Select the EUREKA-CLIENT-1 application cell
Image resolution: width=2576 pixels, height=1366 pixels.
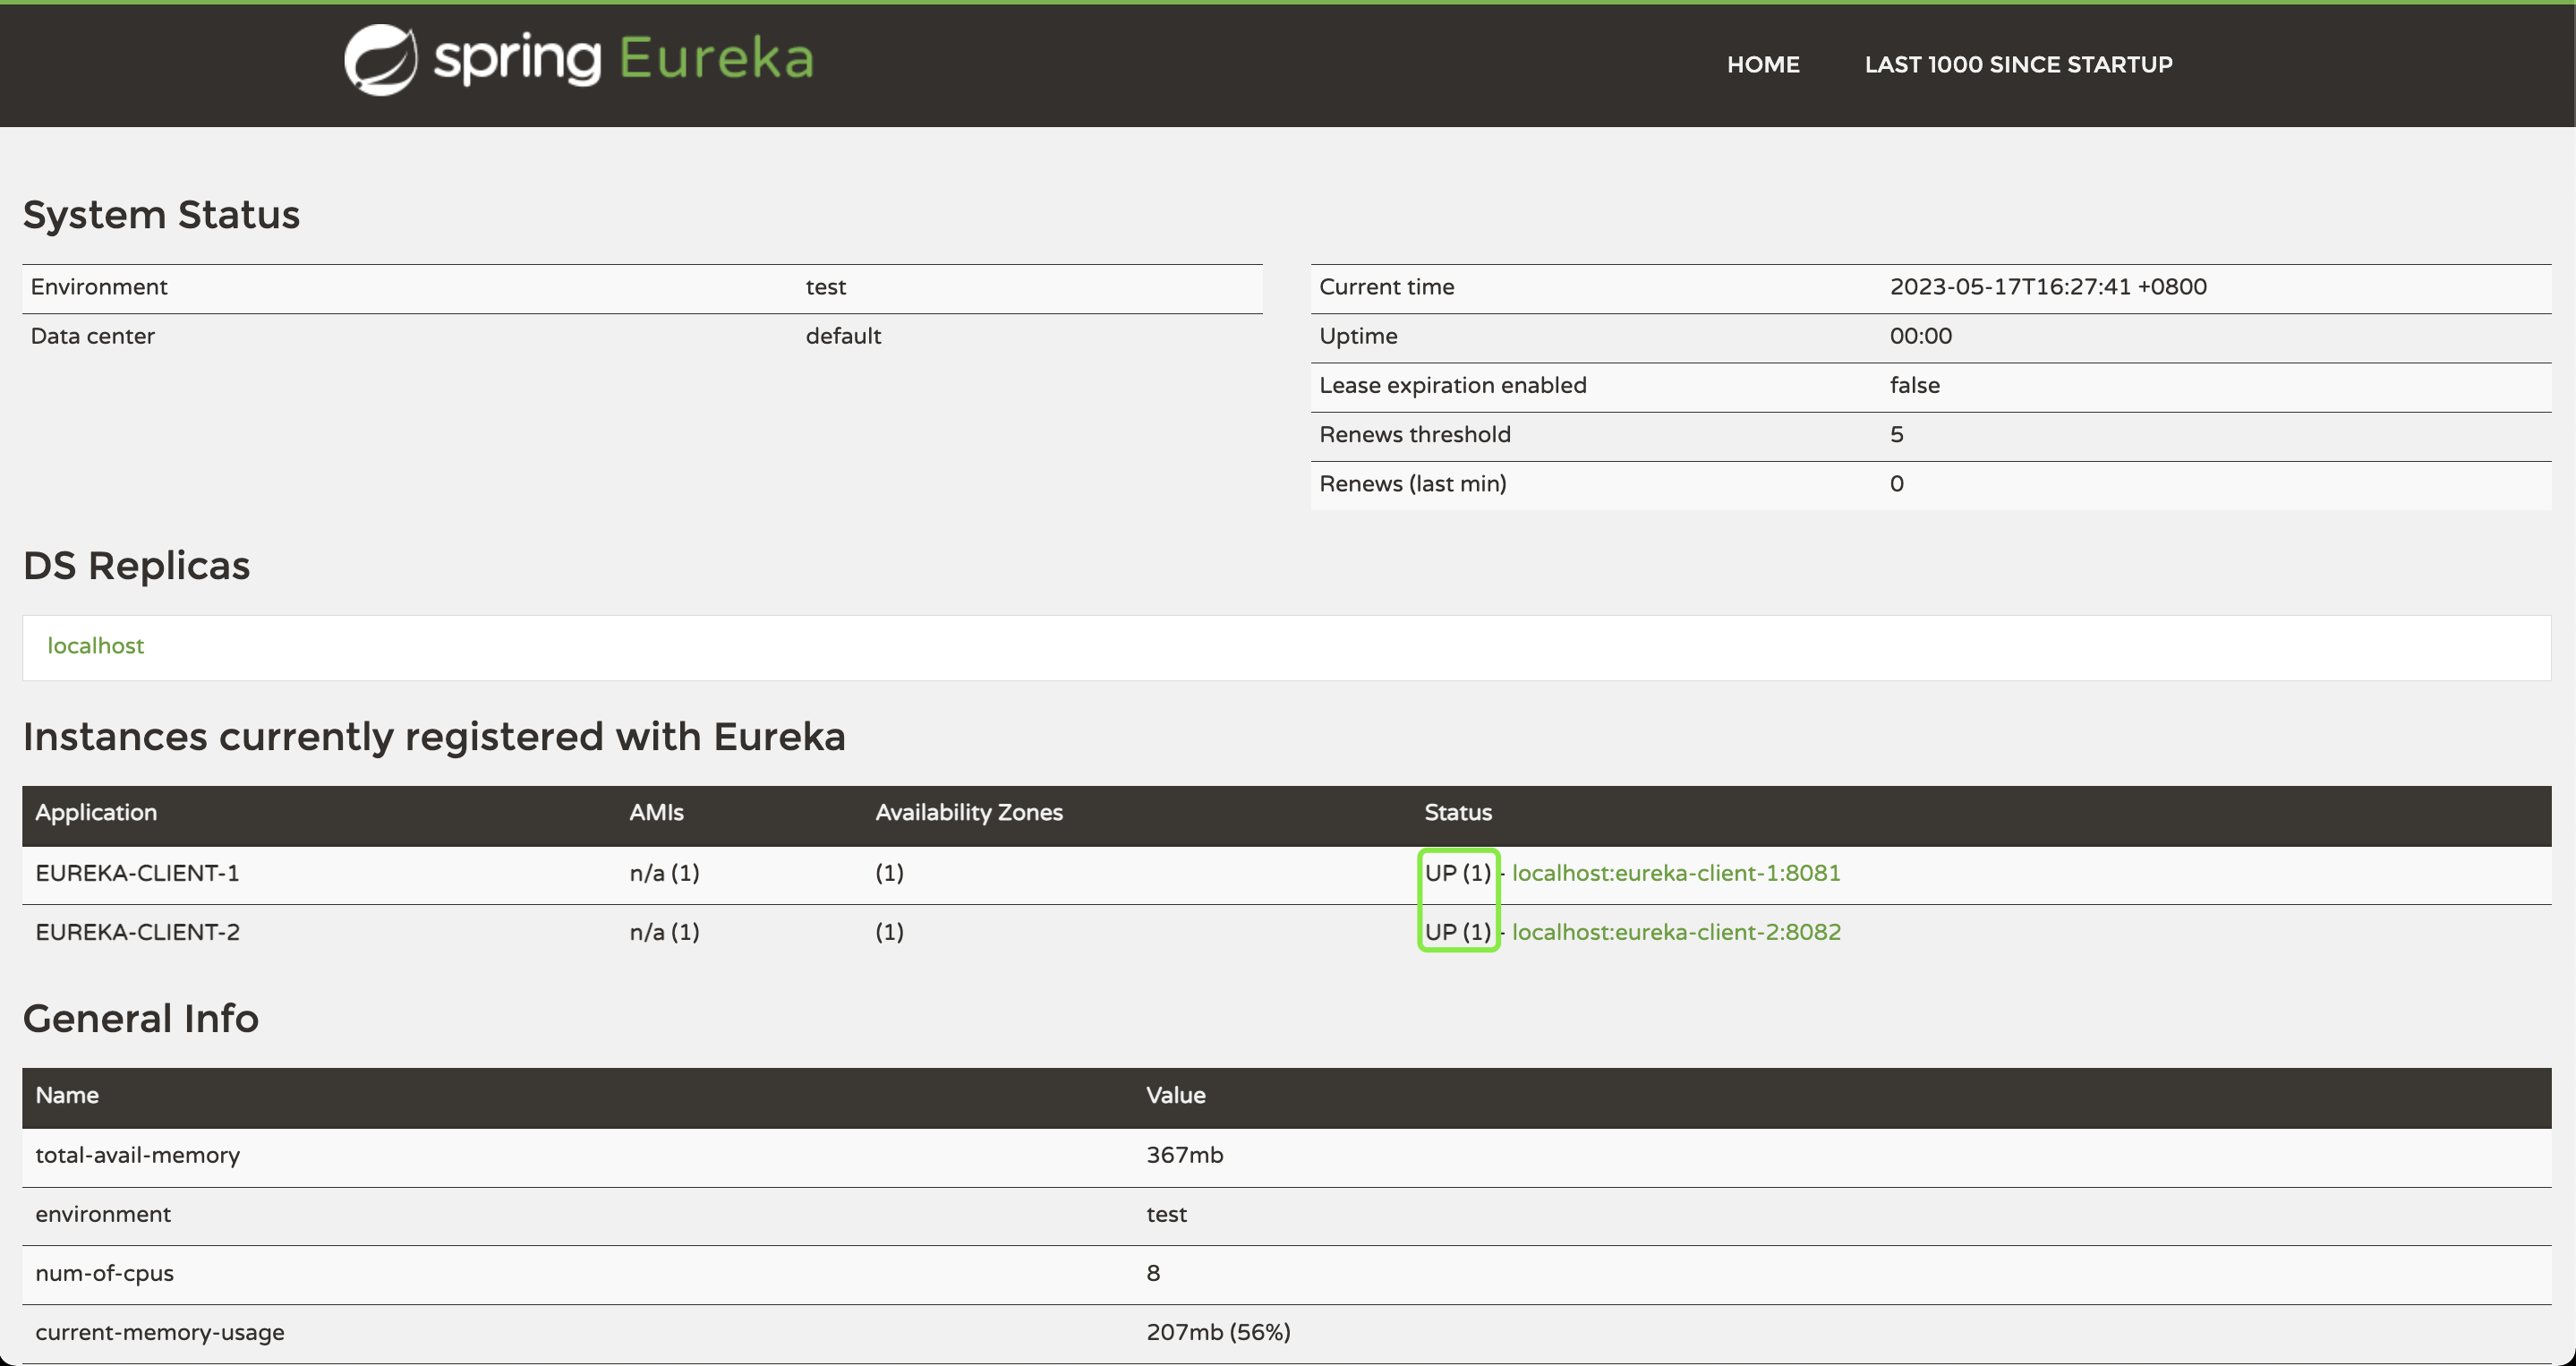click(137, 873)
